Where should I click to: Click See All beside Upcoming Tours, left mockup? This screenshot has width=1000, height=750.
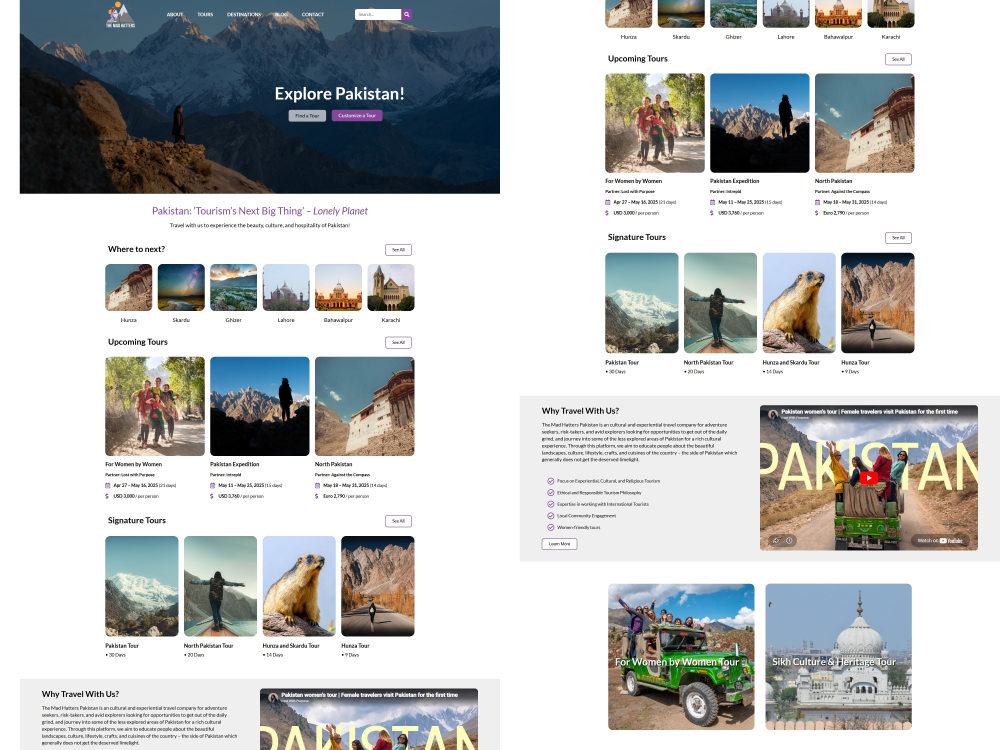coord(399,342)
